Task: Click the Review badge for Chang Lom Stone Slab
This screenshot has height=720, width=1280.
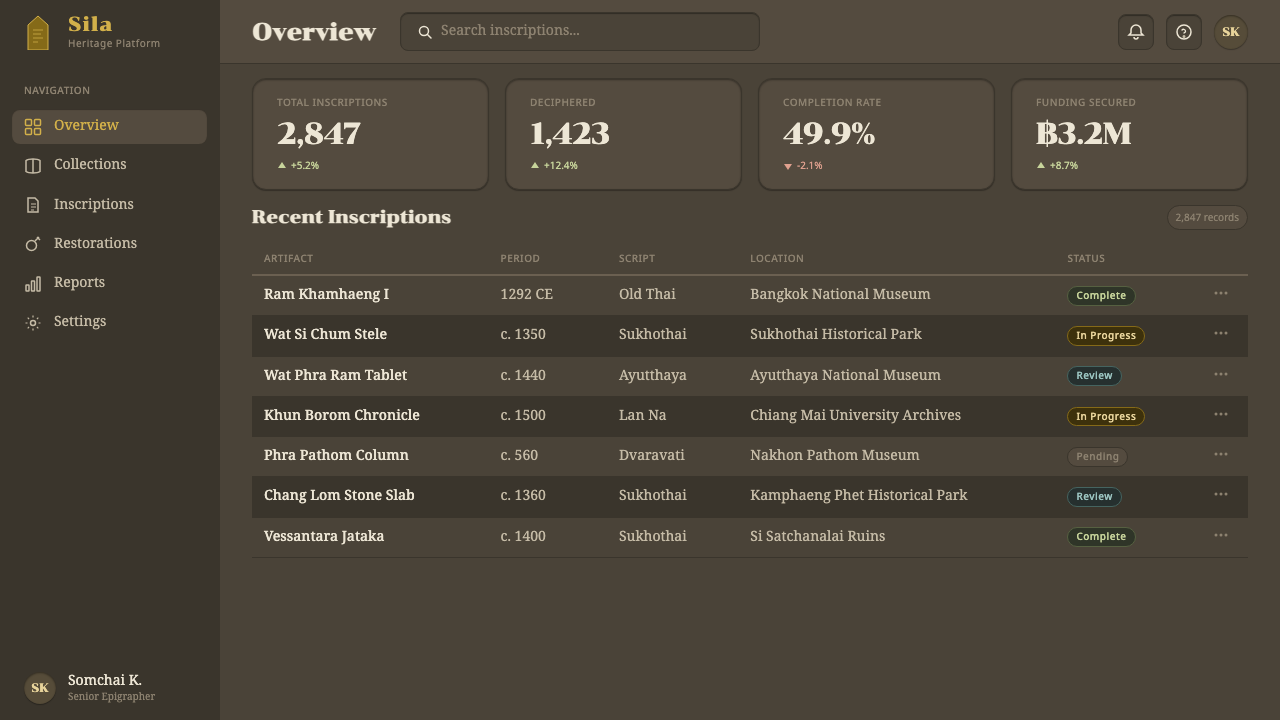Action: pyautogui.click(x=1094, y=496)
